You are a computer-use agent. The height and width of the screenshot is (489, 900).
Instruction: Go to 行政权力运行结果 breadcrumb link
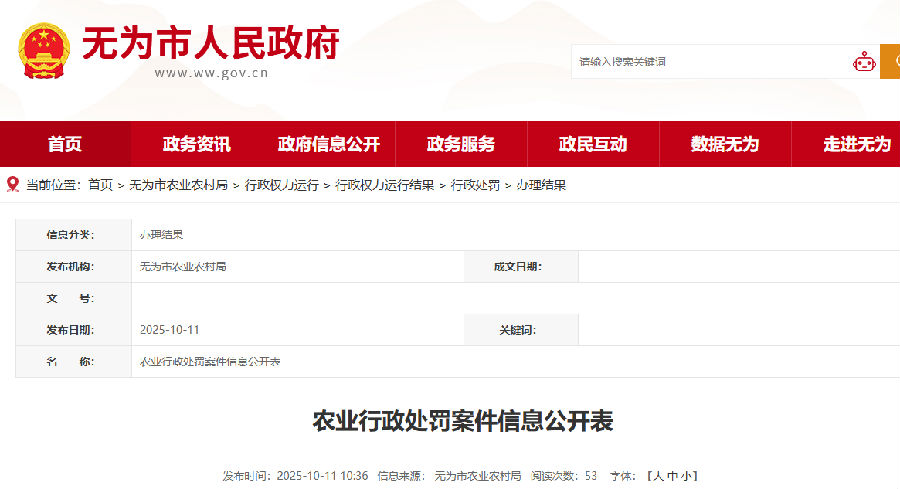pos(385,185)
